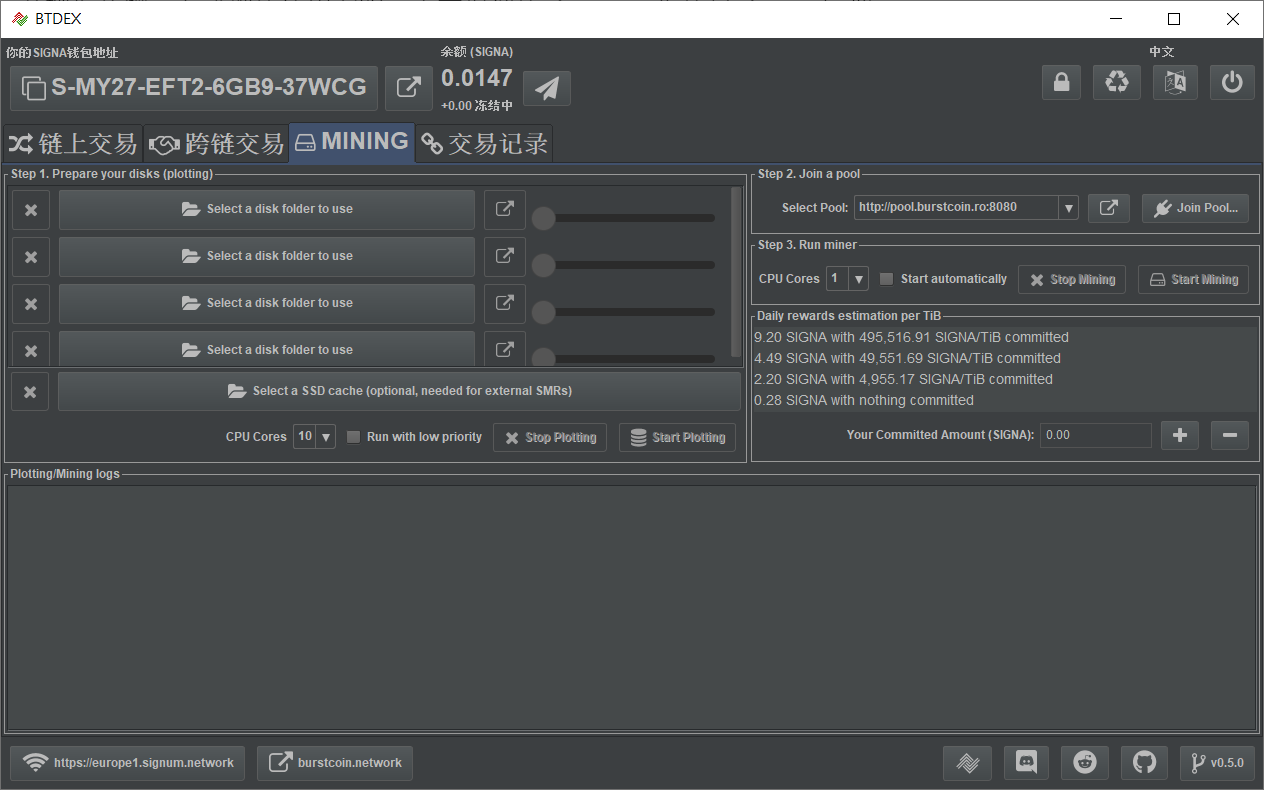Select second disk folder to use
Screen dimensions: 1264x790
click(x=267, y=257)
